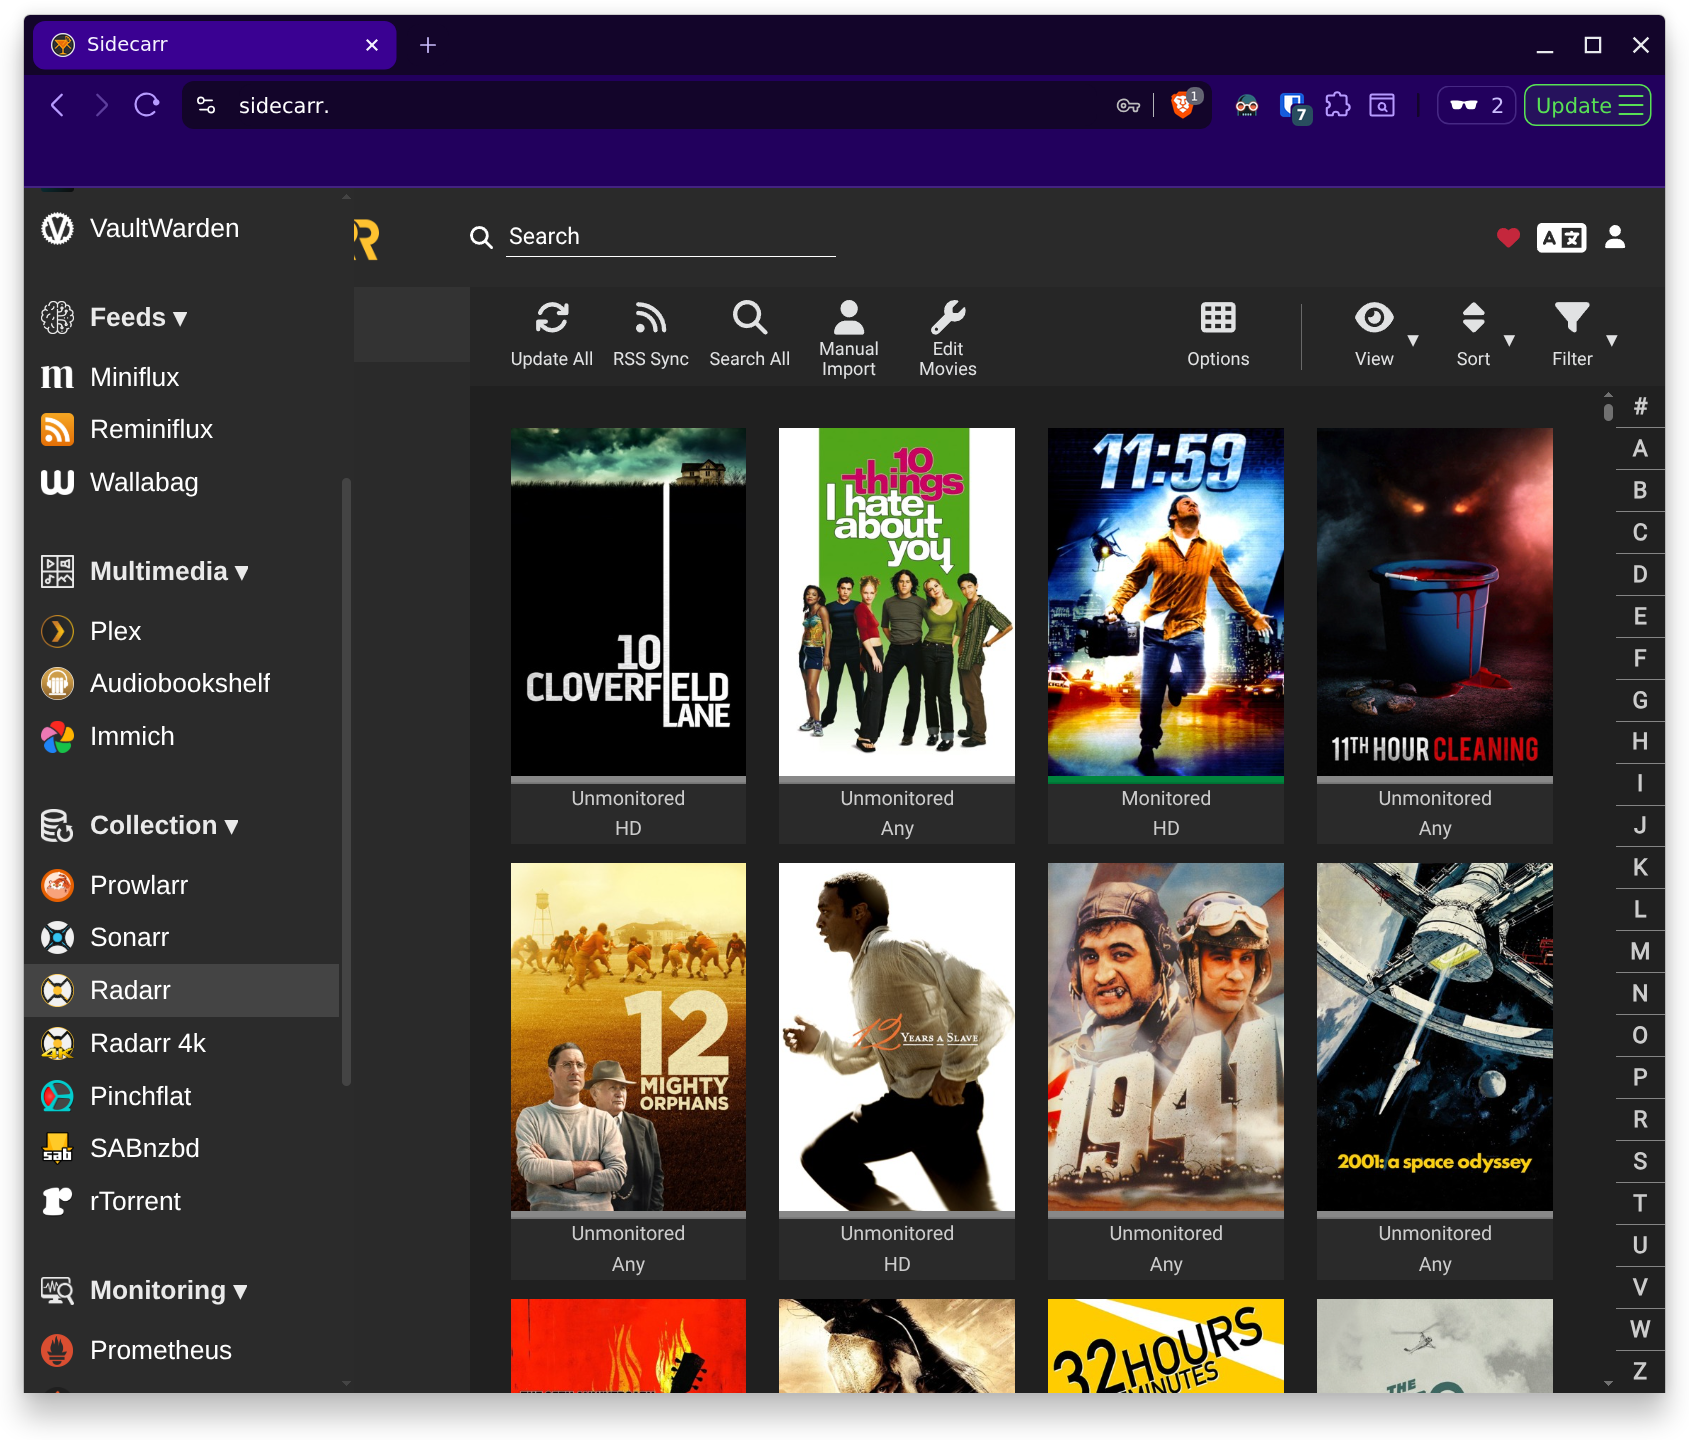Open Miniflux in sidebar

click(182, 377)
